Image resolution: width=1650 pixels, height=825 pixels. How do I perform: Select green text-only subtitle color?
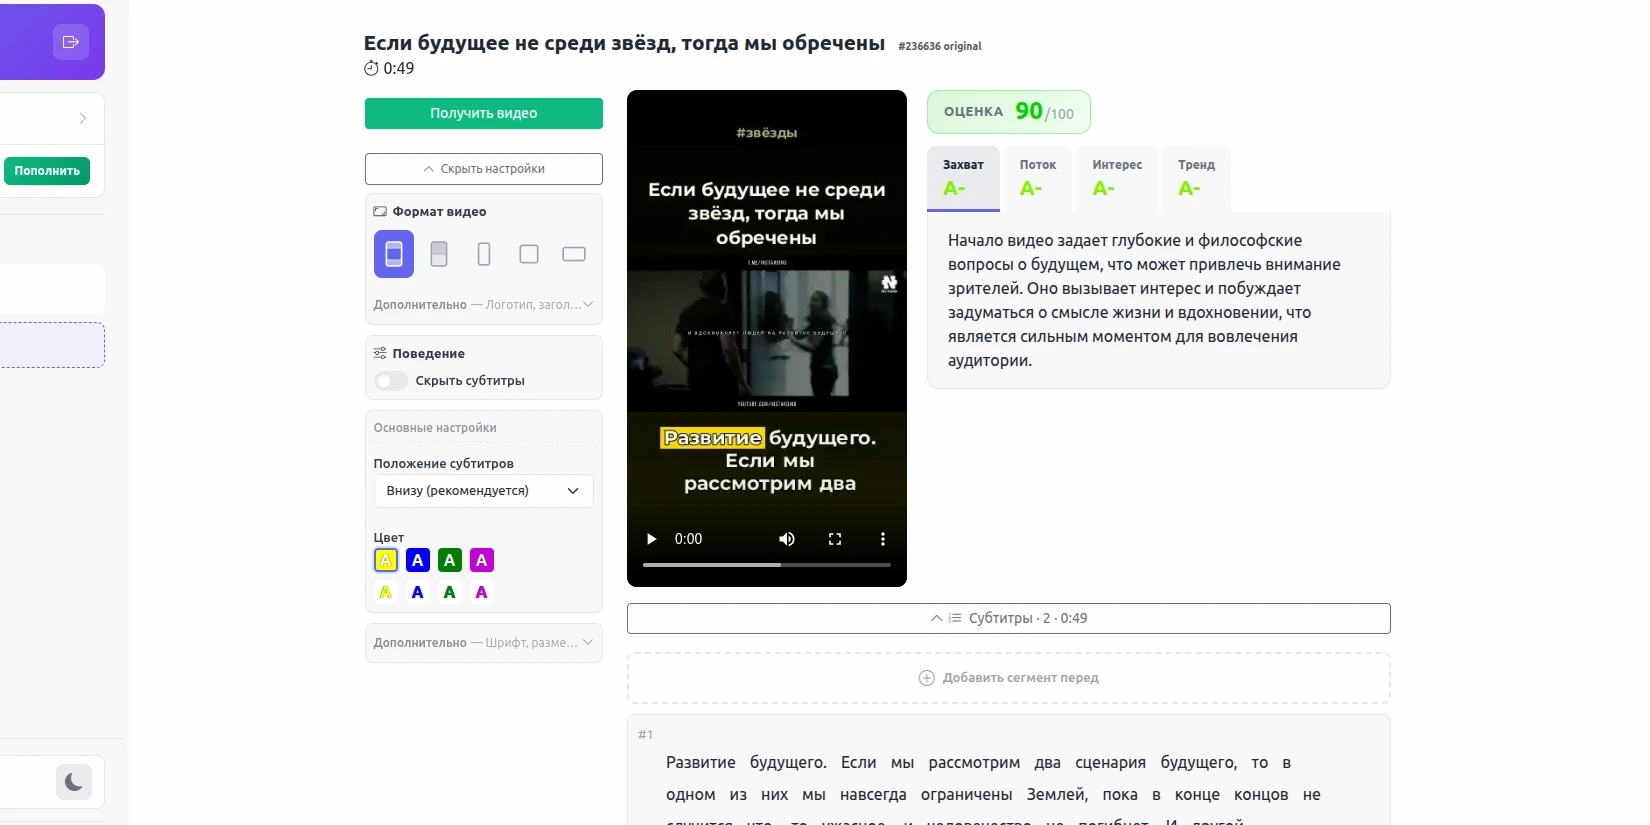[x=450, y=592]
